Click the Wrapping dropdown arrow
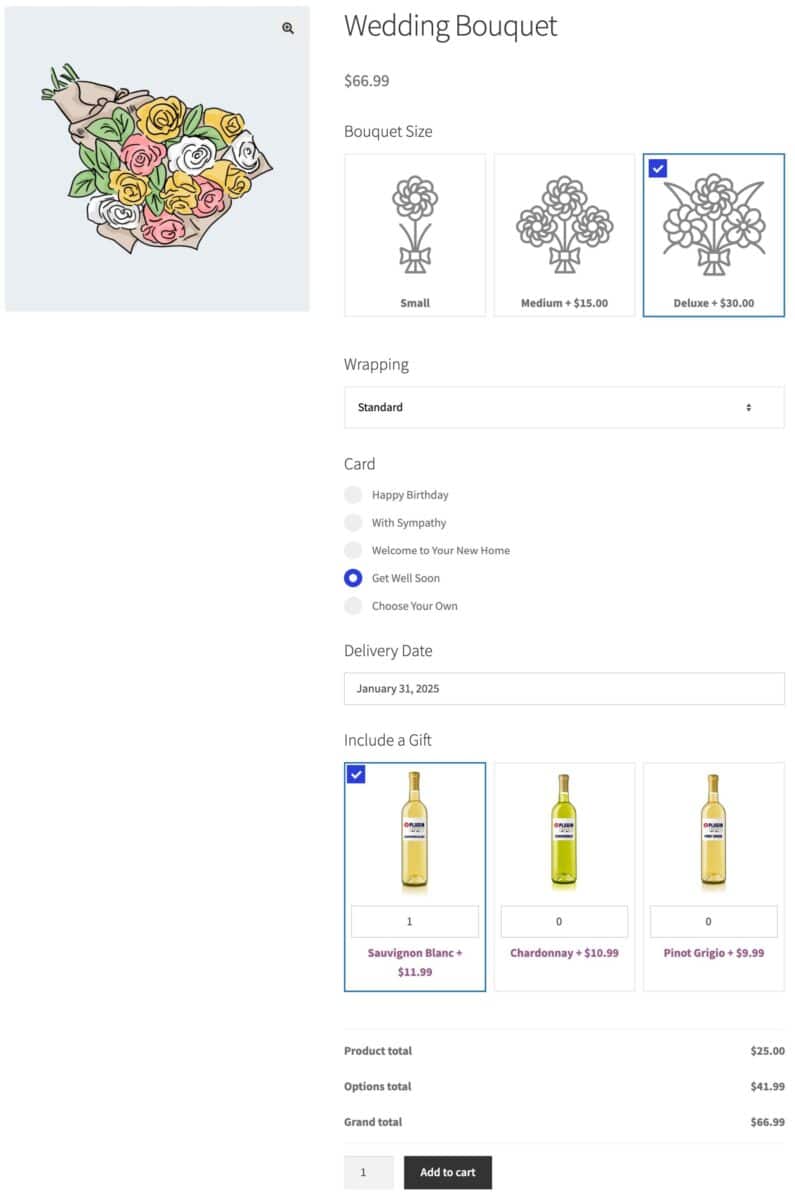This screenshot has height=1200, width=795. 749,408
